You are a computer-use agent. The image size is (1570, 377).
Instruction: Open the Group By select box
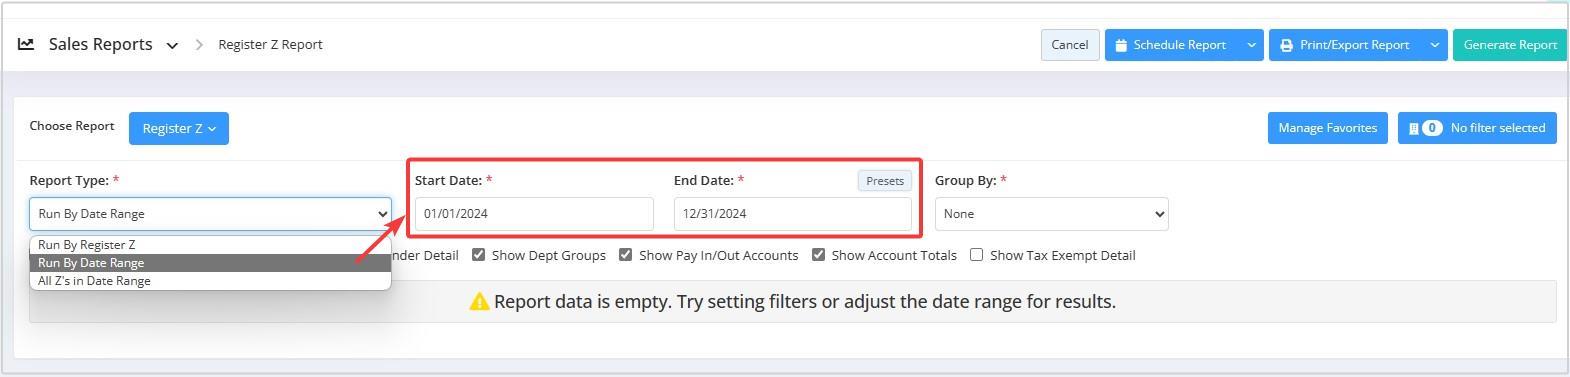pyautogui.click(x=1051, y=214)
